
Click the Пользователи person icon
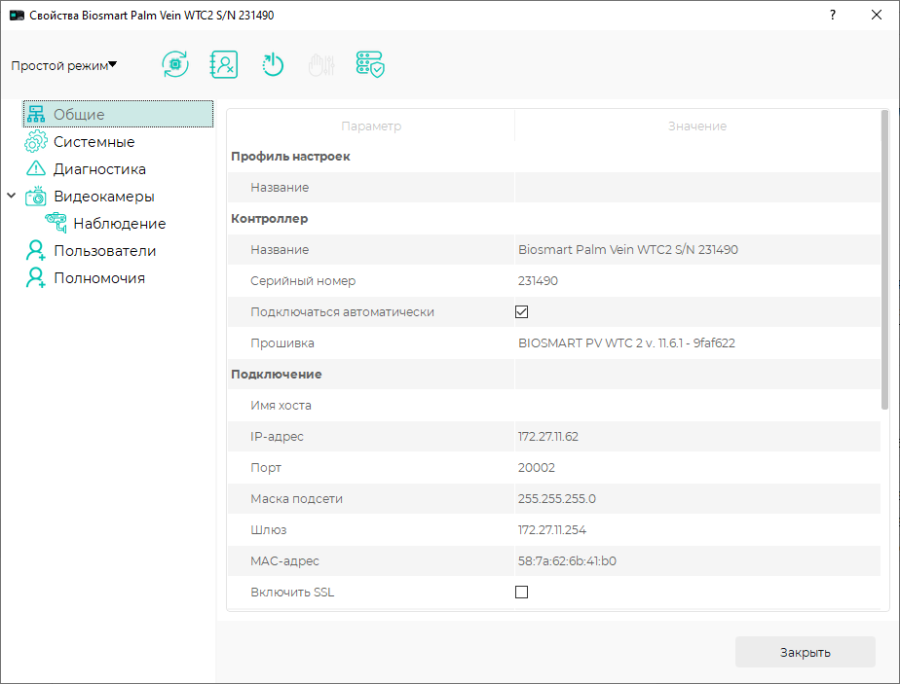36,251
